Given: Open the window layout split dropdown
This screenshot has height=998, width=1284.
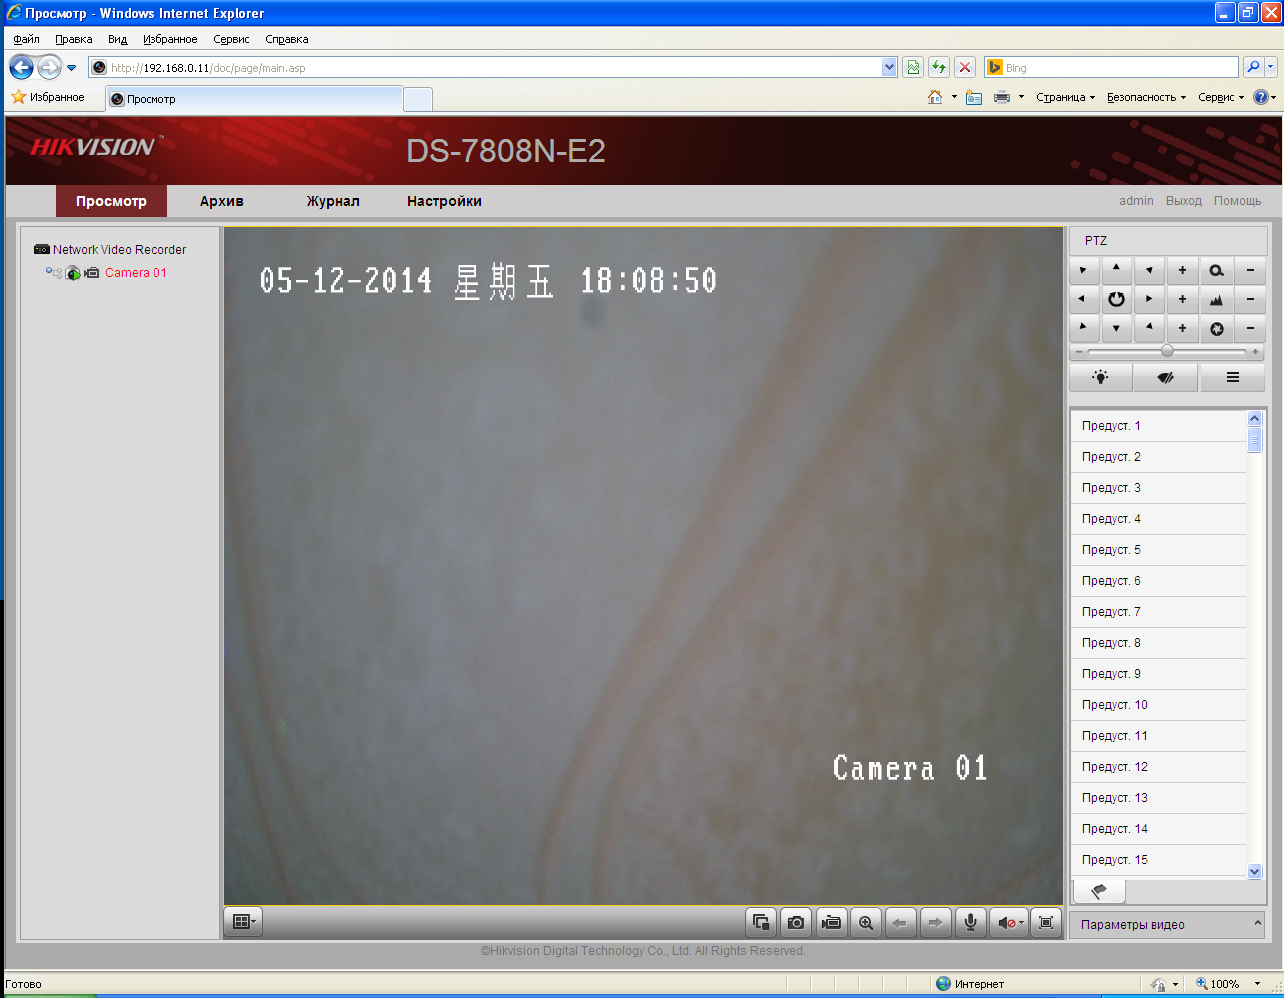Looking at the screenshot, I should (x=244, y=922).
